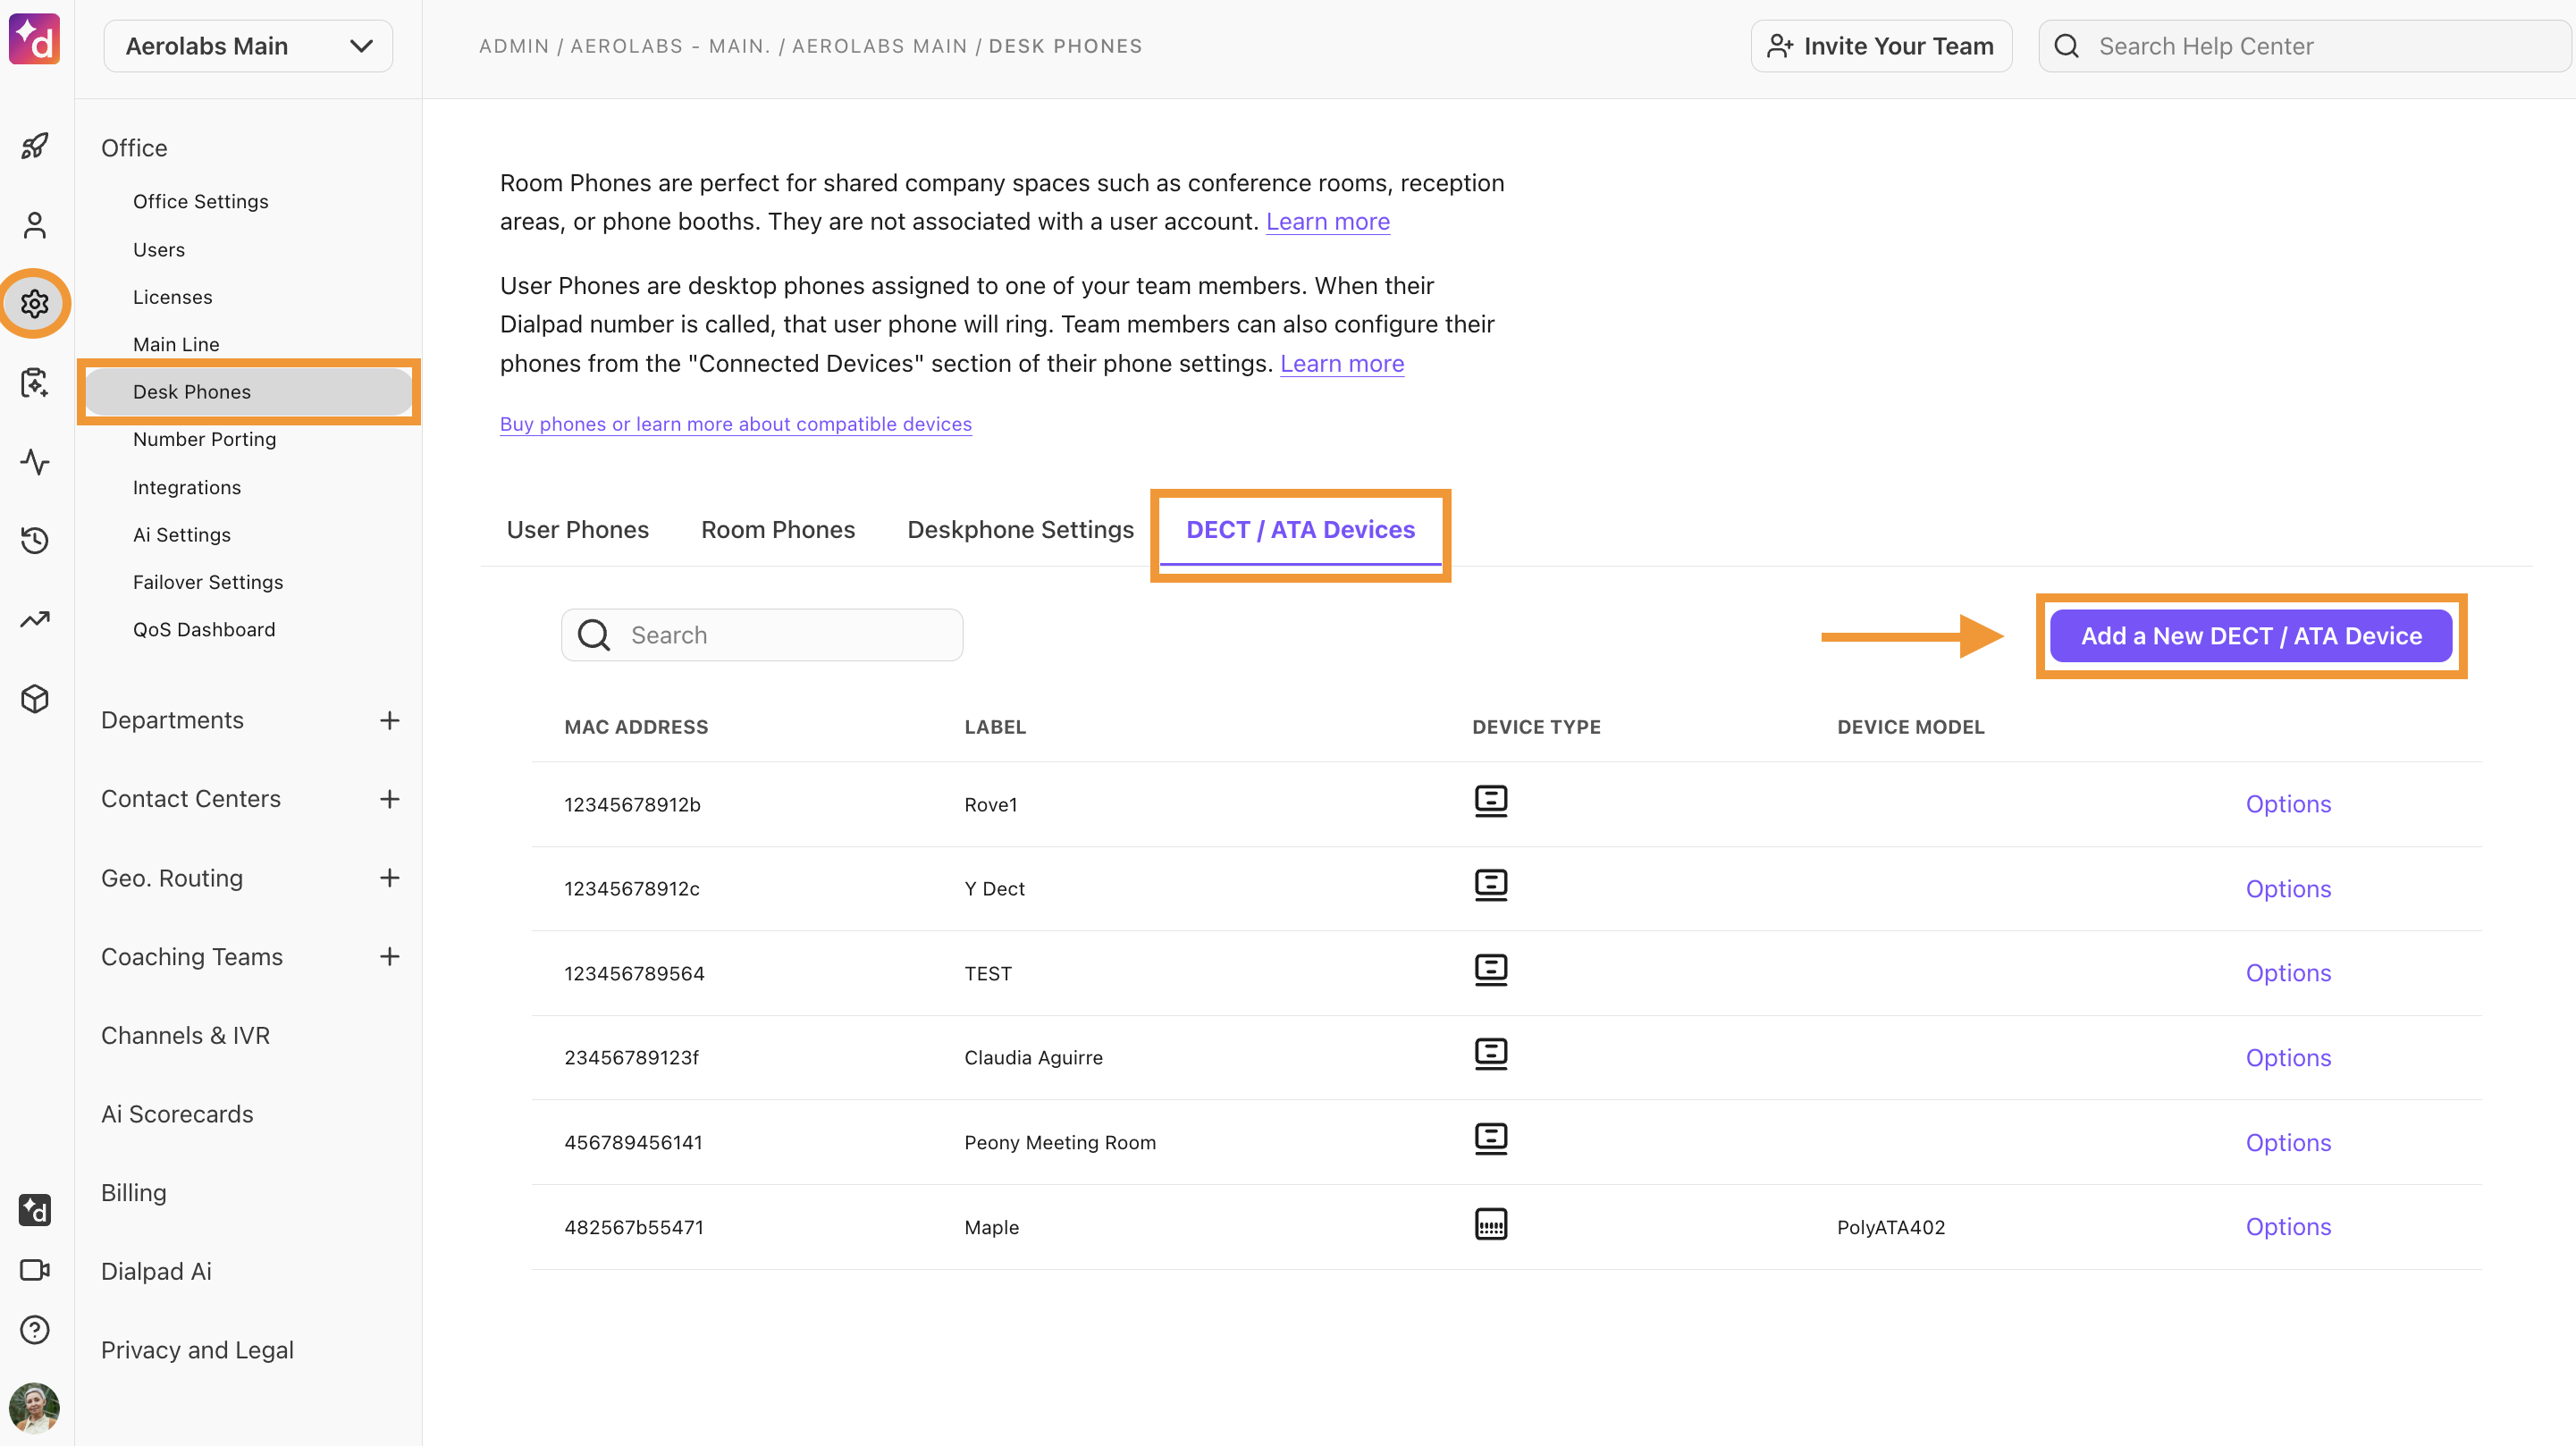Click the Help Center search magnifier icon
Viewport: 2576px width, 1446px height.
click(2066, 46)
